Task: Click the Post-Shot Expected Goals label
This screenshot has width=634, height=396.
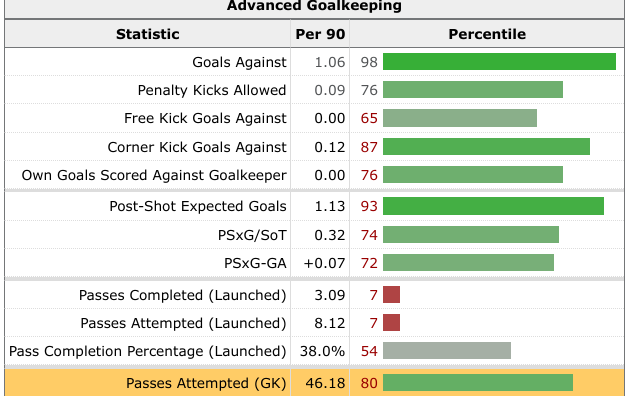Action: [198, 206]
